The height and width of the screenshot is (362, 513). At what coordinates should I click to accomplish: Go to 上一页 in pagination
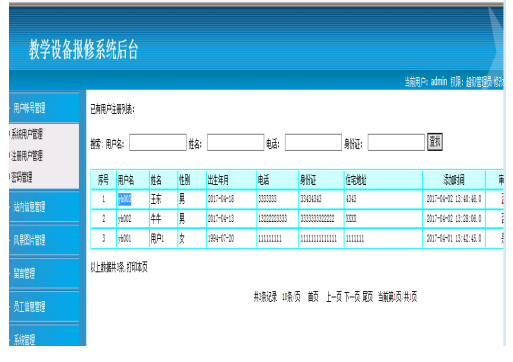[334, 296]
